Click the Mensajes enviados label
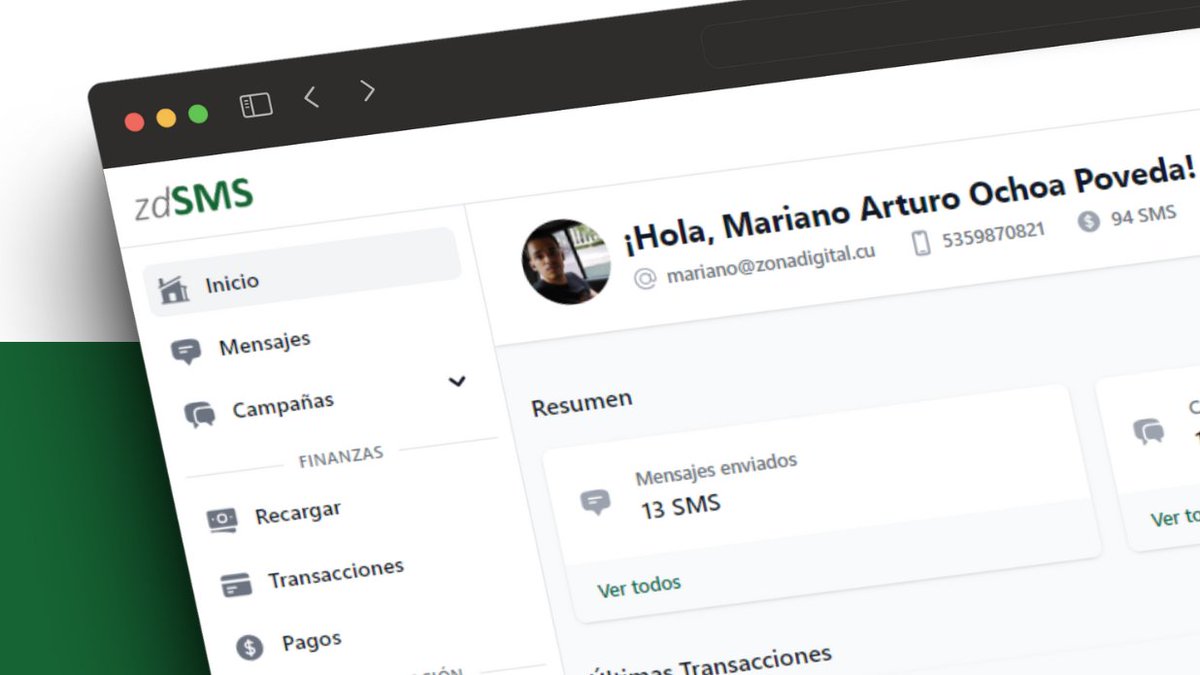 716,468
